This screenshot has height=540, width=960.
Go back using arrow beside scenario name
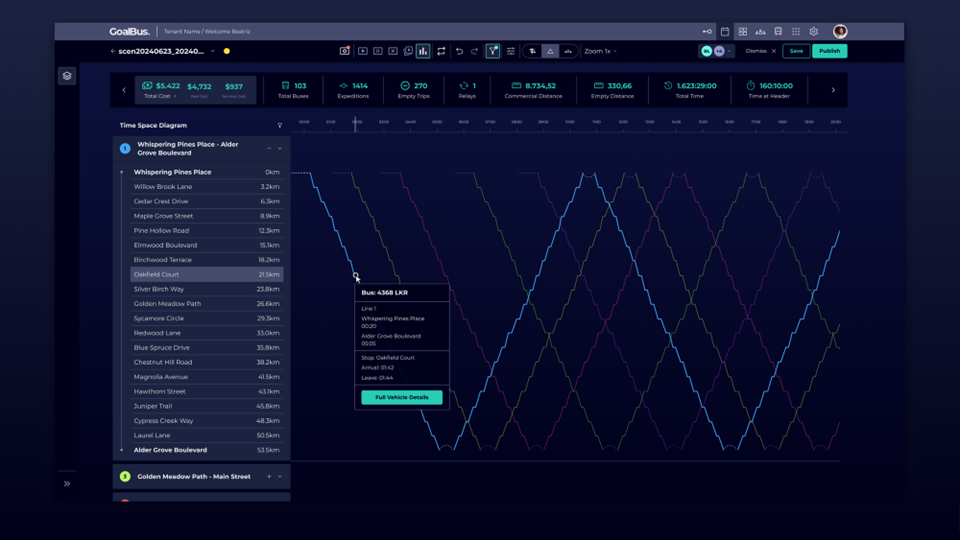(x=113, y=51)
